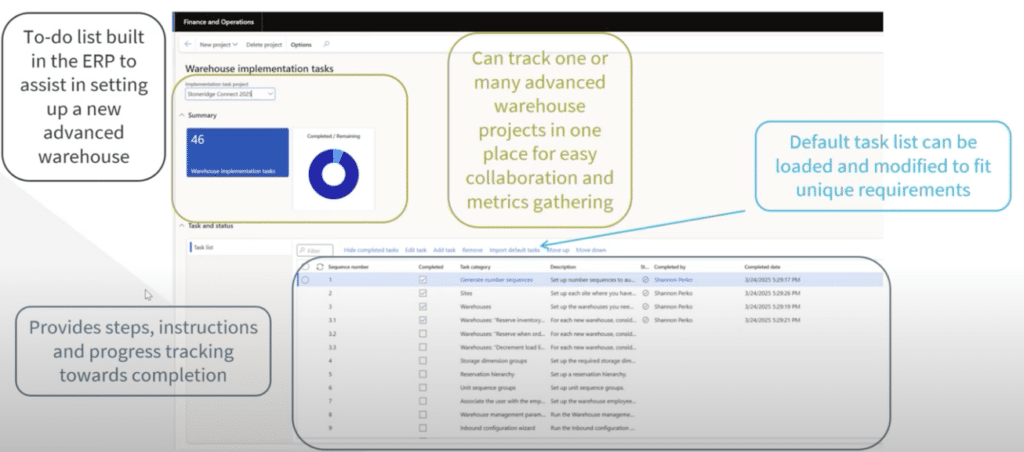Collapse the Summary section
Screen dimensions: 1024x452
point(180,116)
